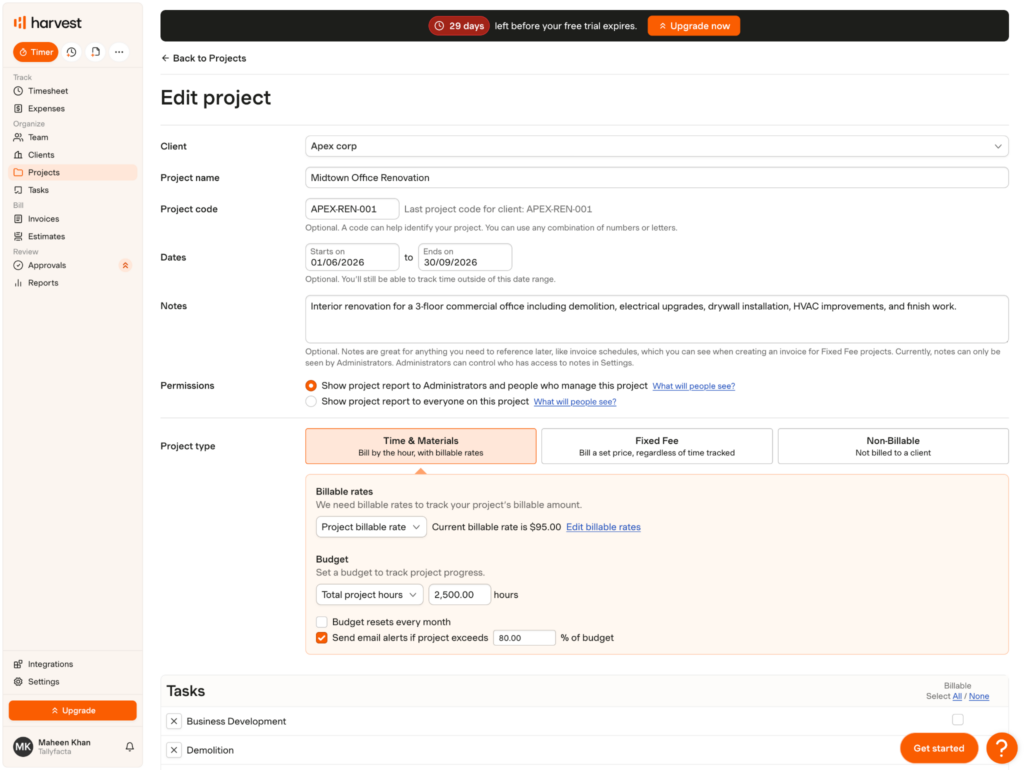Screen dimensions: 1024x770
Task: Click the Team people icon
Action: click(18, 137)
